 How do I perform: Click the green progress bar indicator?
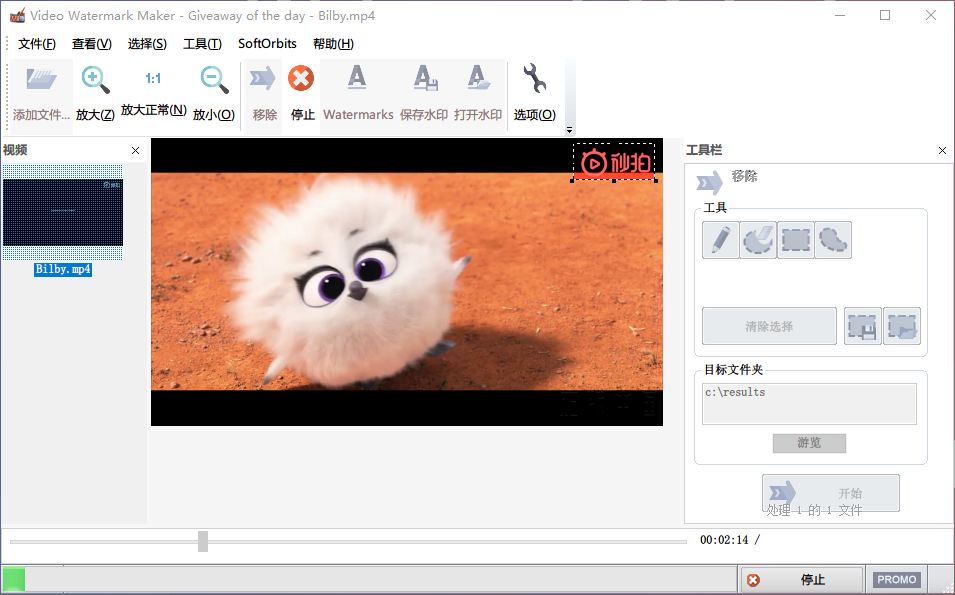coord(14,580)
